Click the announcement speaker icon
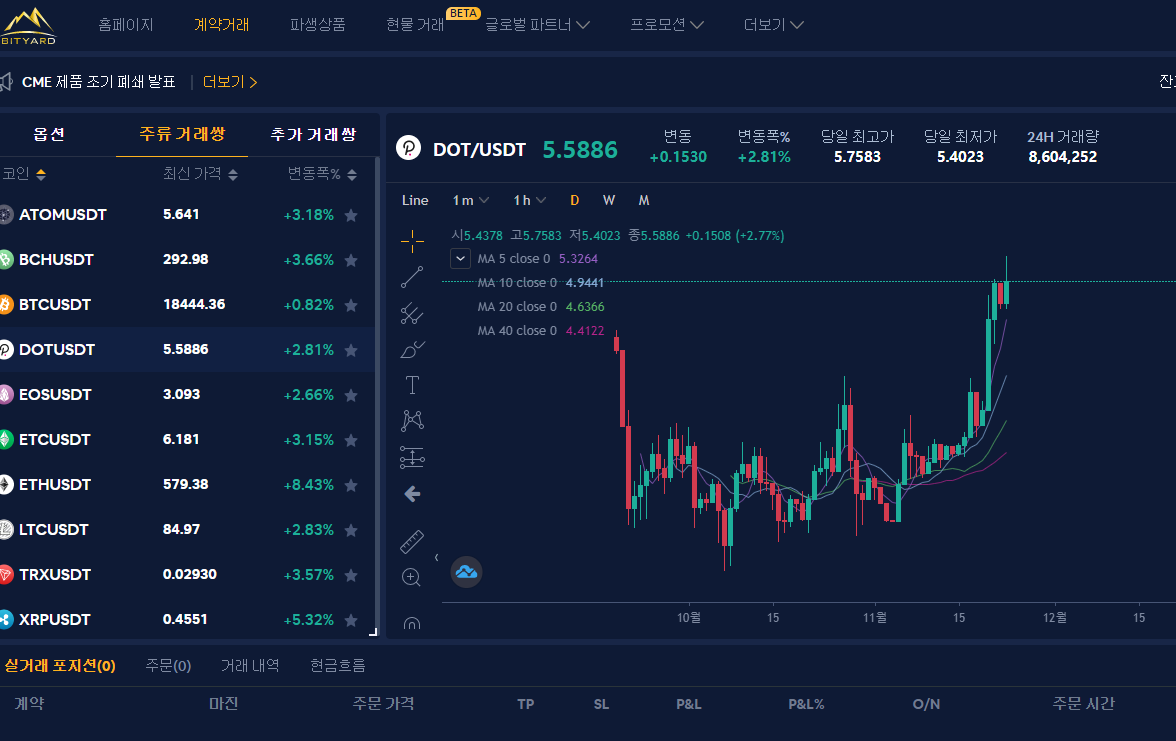This screenshot has height=741, width=1176. point(6,82)
